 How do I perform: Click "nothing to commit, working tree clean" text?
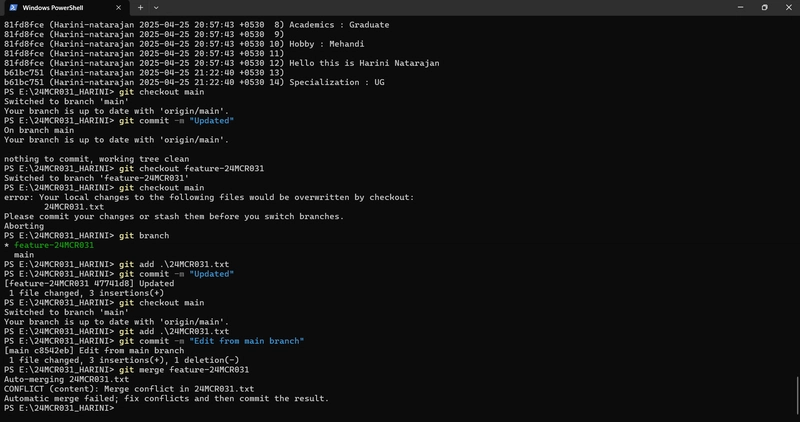pos(96,159)
